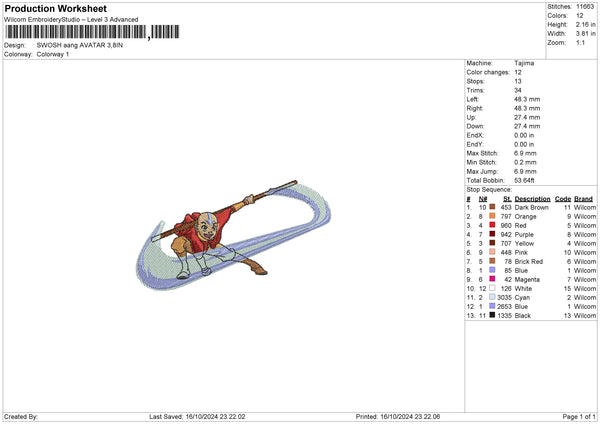Image resolution: width=600 pixels, height=424 pixels.
Task: Click the 'Brand' column header
Action: point(583,199)
